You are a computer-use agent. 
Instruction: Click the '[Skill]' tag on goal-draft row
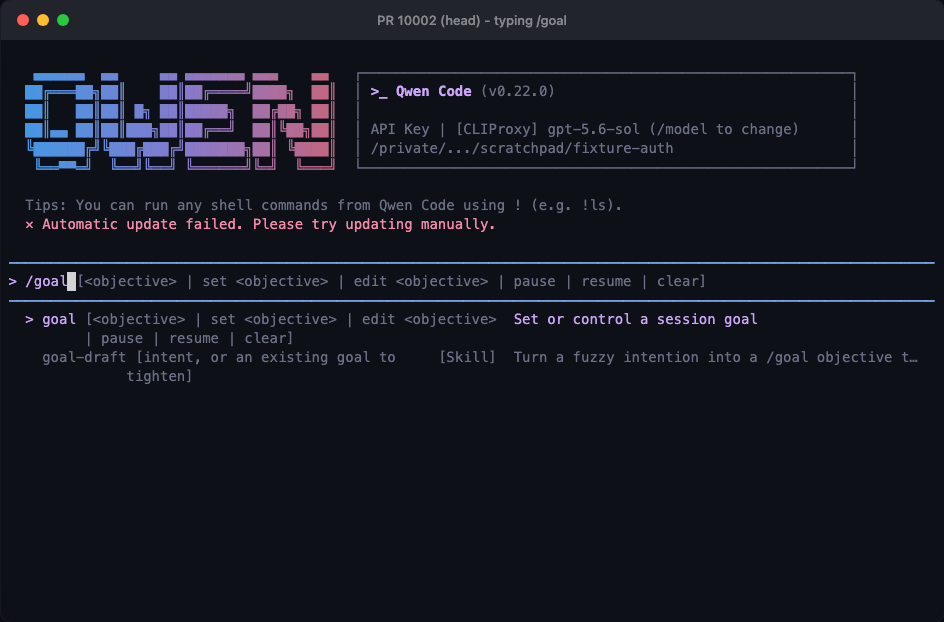pos(467,357)
